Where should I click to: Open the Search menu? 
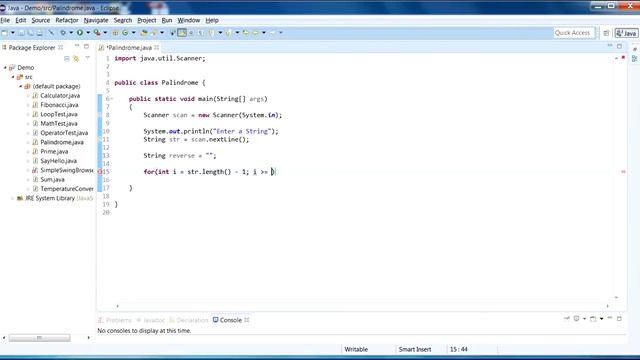[x=123, y=20]
